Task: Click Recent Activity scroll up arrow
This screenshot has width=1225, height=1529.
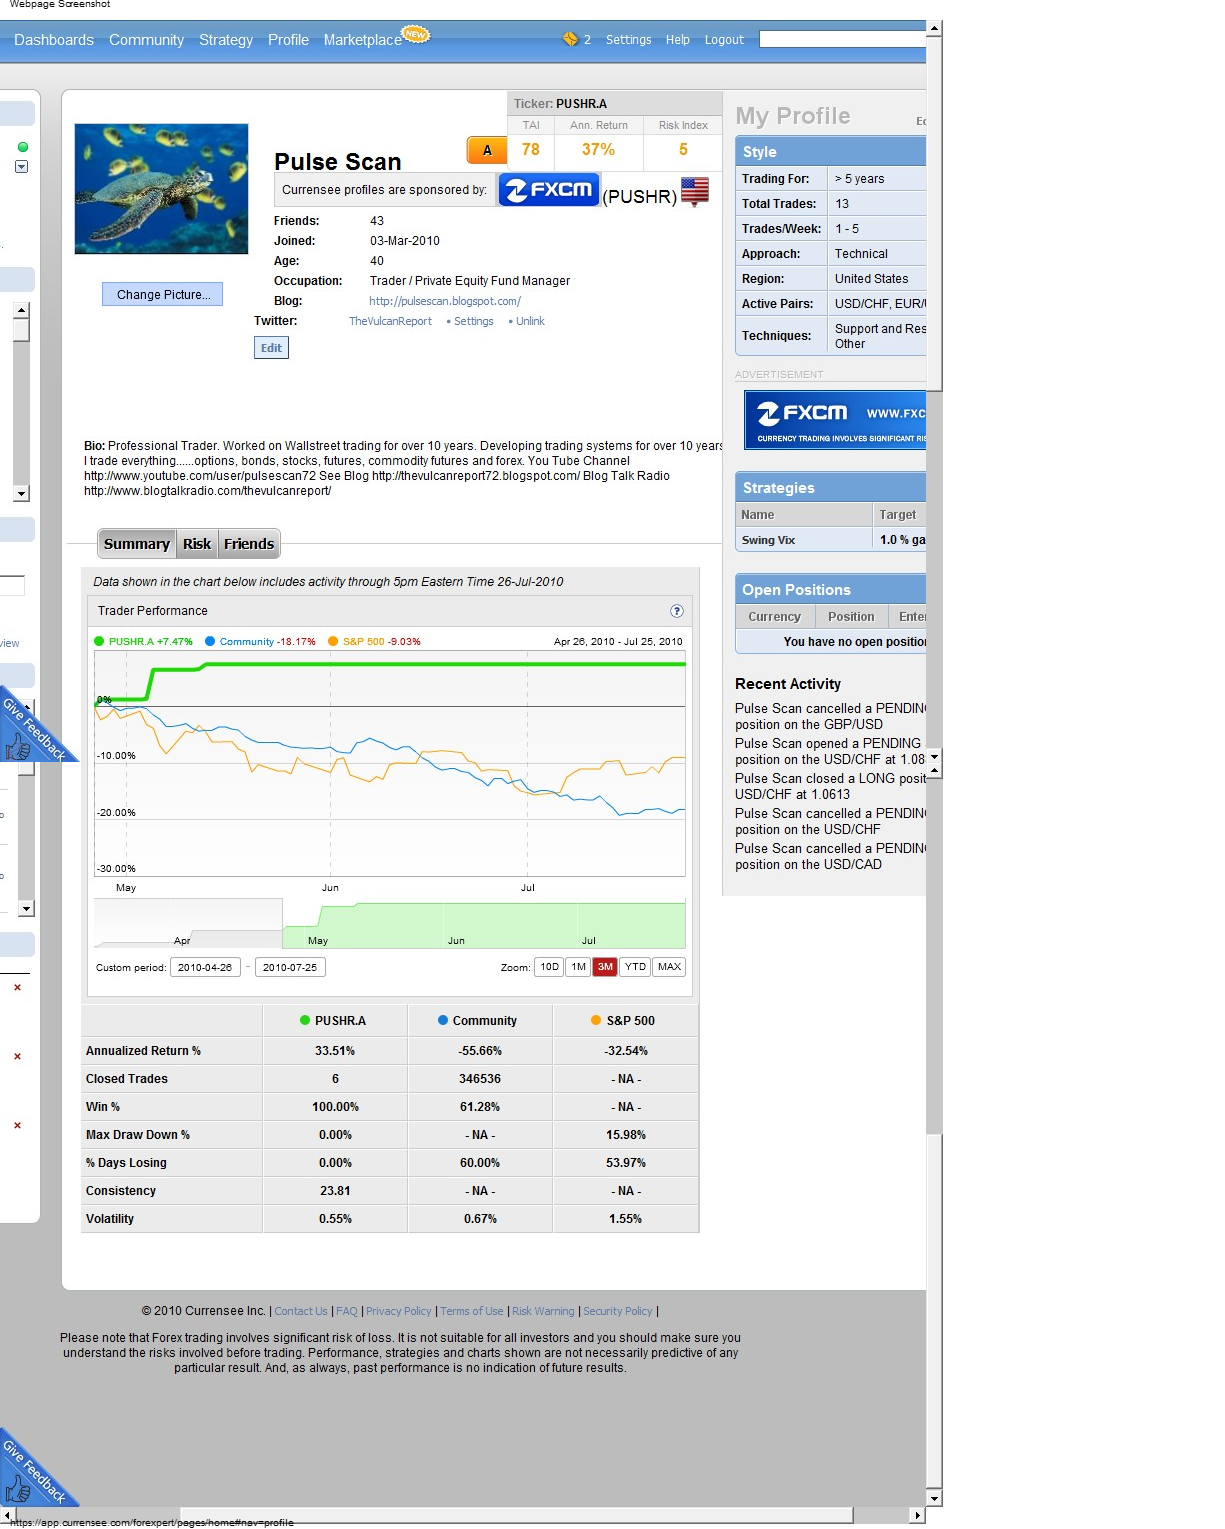Action: 934,771
